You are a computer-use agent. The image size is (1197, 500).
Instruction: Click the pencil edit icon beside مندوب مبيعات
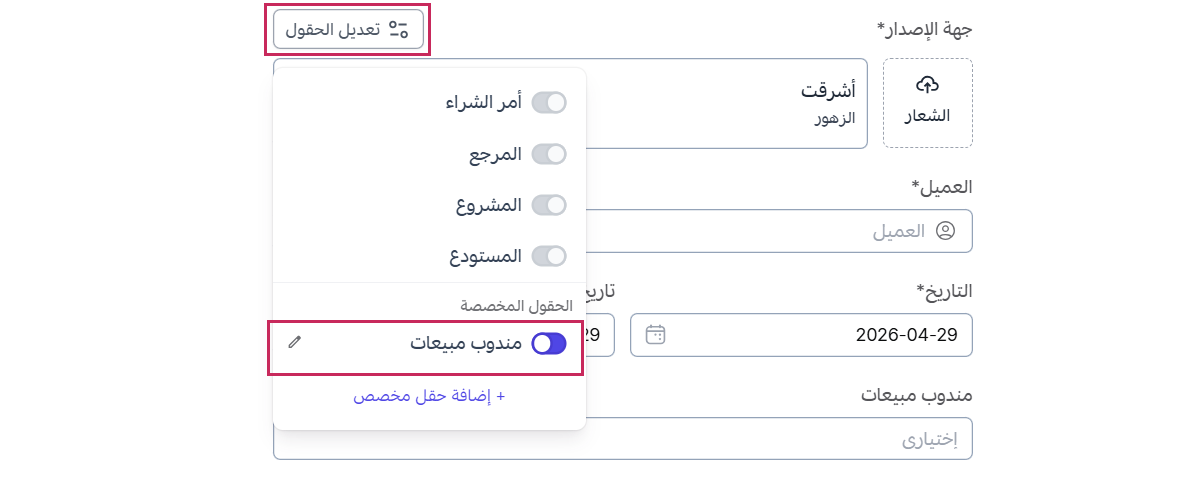294,343
